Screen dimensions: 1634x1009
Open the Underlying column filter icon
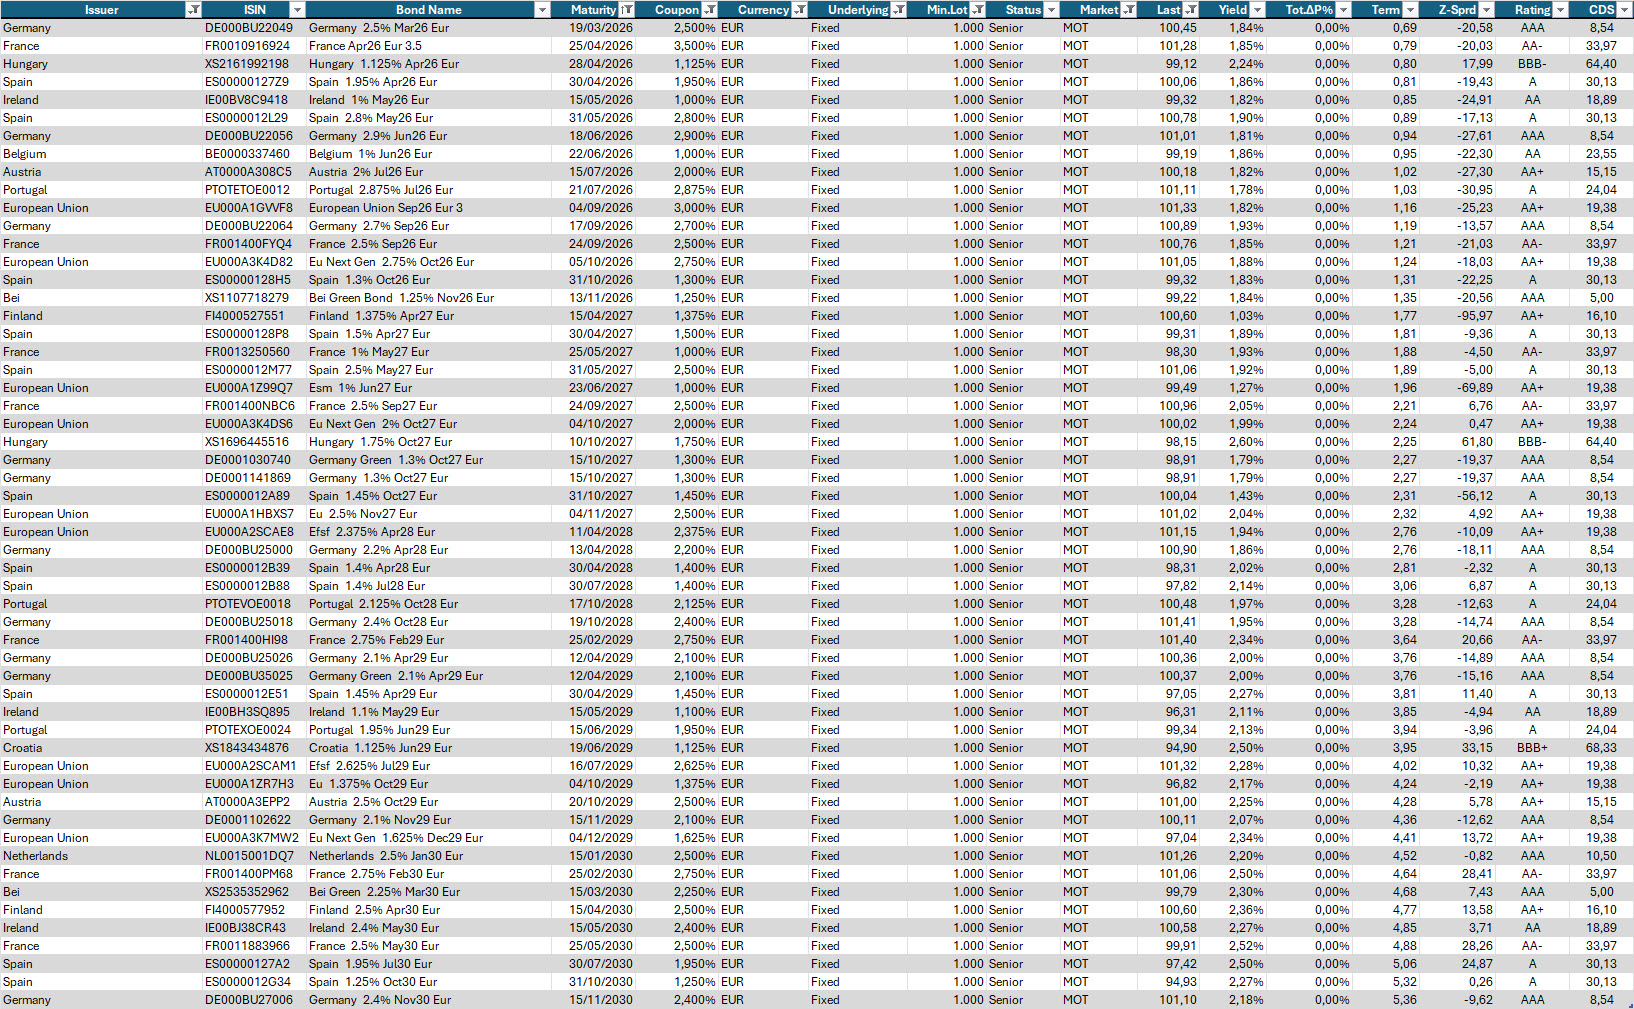pos(898,10)
